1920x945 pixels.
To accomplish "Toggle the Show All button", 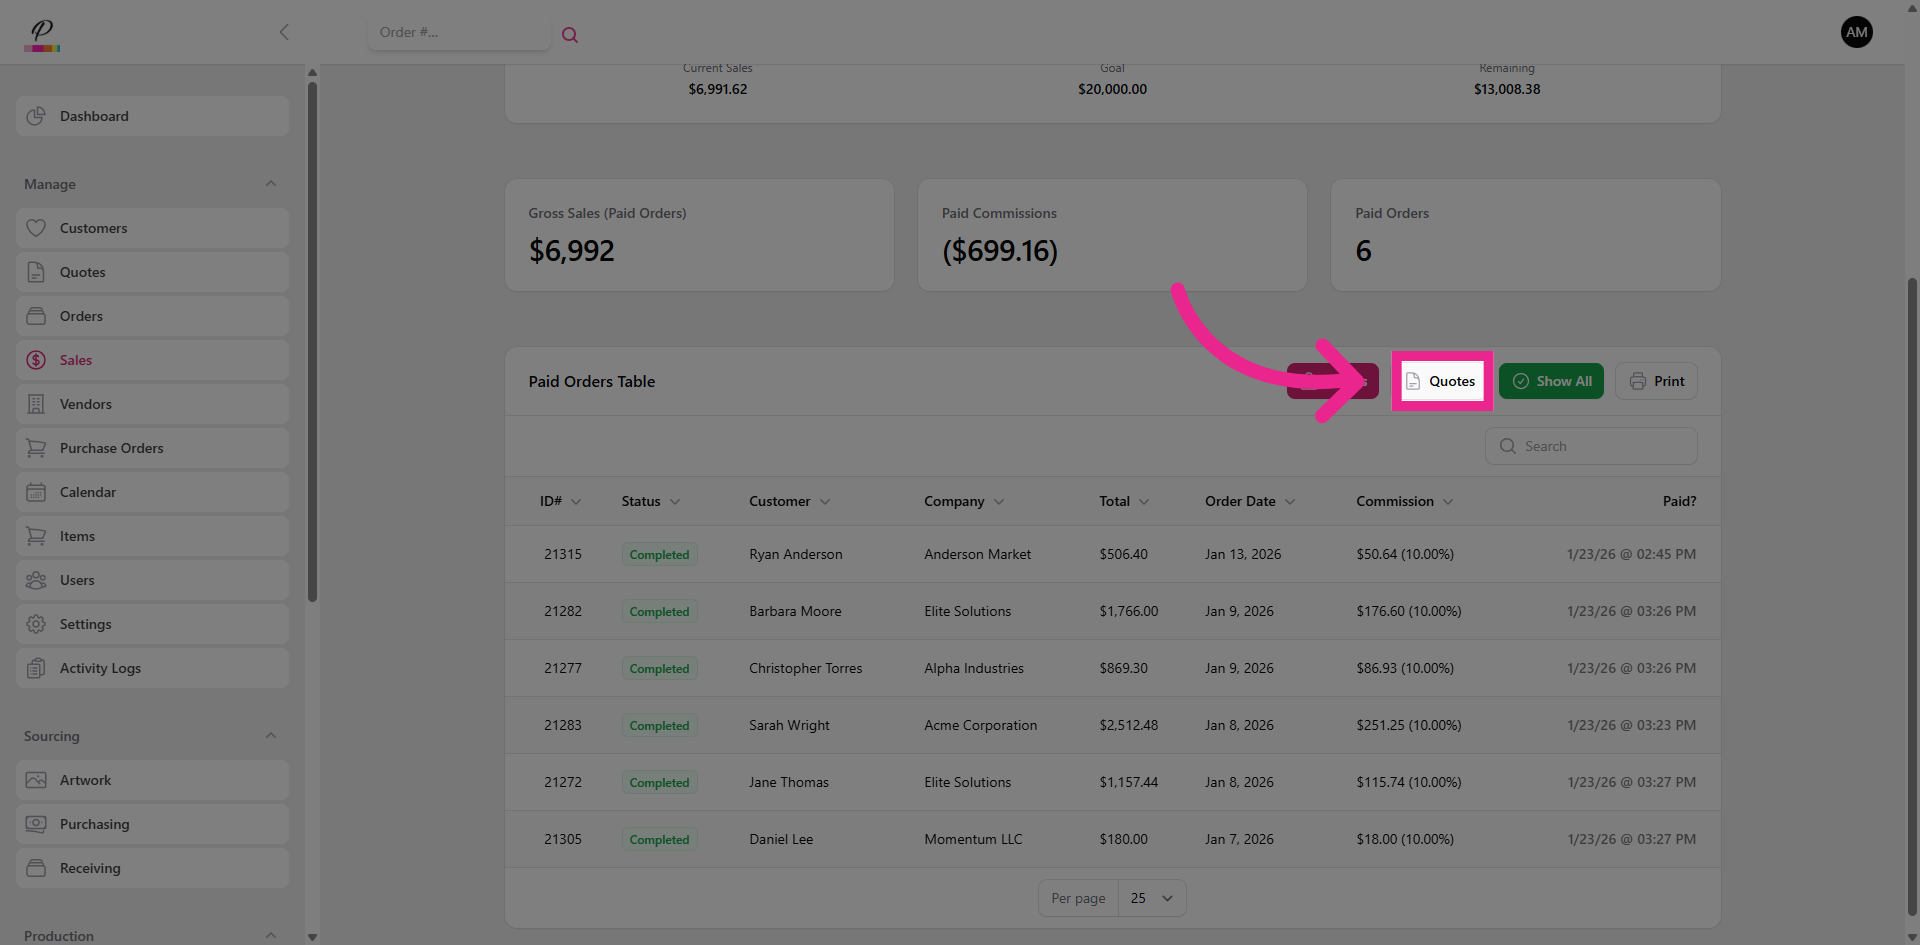I will pyautogui.click(x=1551, y=381).
